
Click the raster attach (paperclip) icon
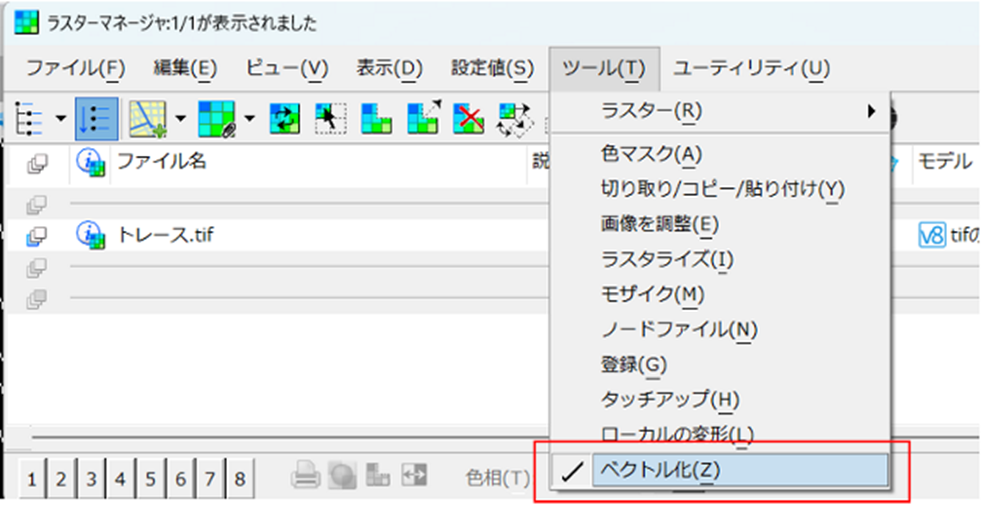(x=213, y=118)
